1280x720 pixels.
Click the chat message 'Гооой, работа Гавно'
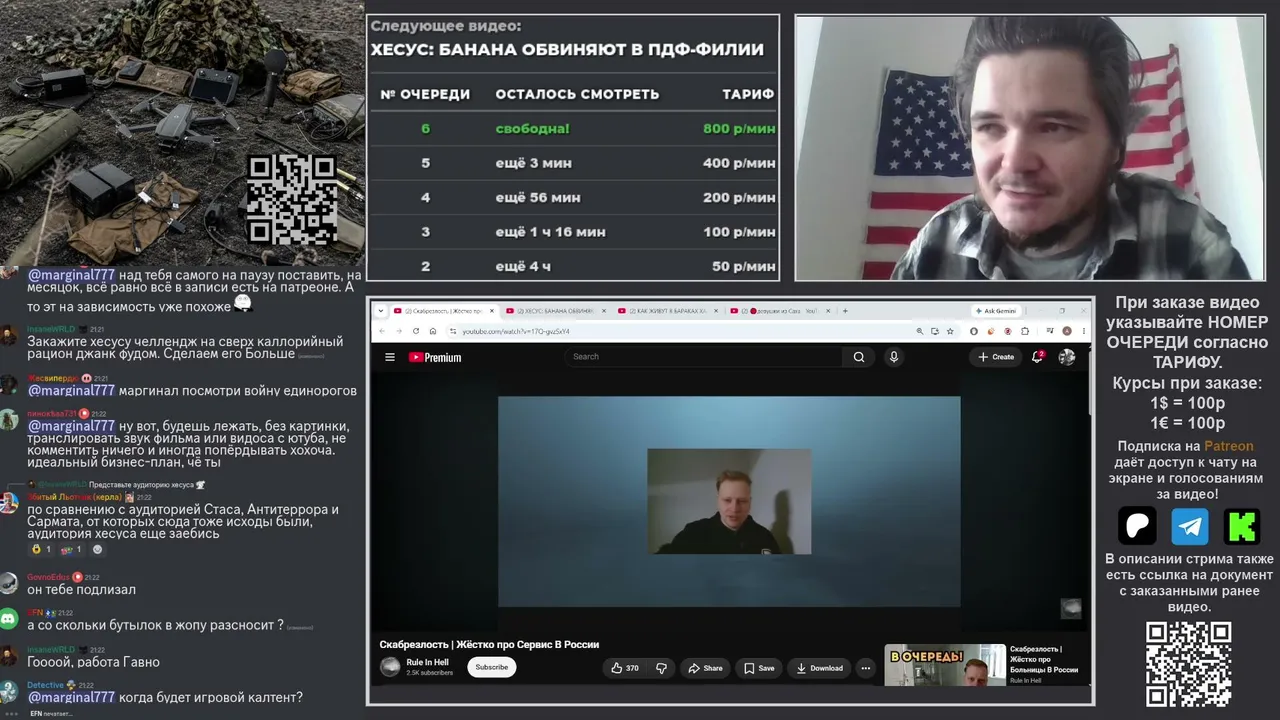[x=93, y=662]
